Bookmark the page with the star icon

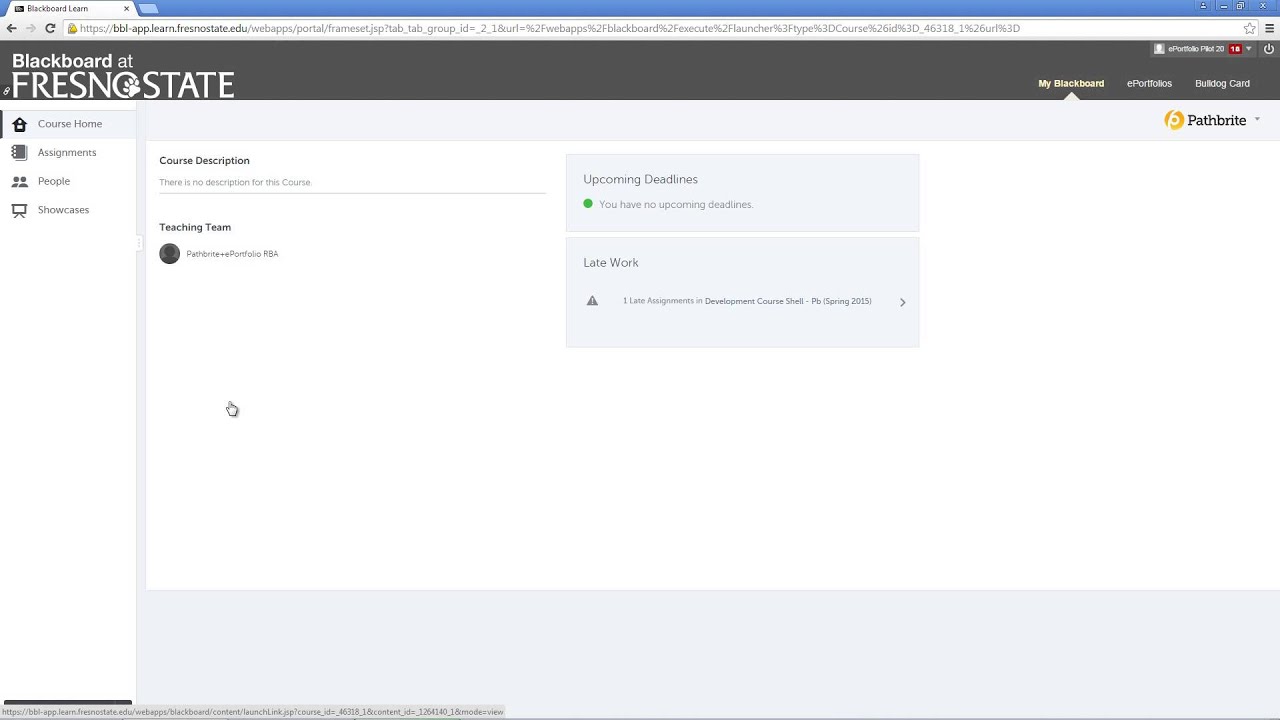(1250, 28)
